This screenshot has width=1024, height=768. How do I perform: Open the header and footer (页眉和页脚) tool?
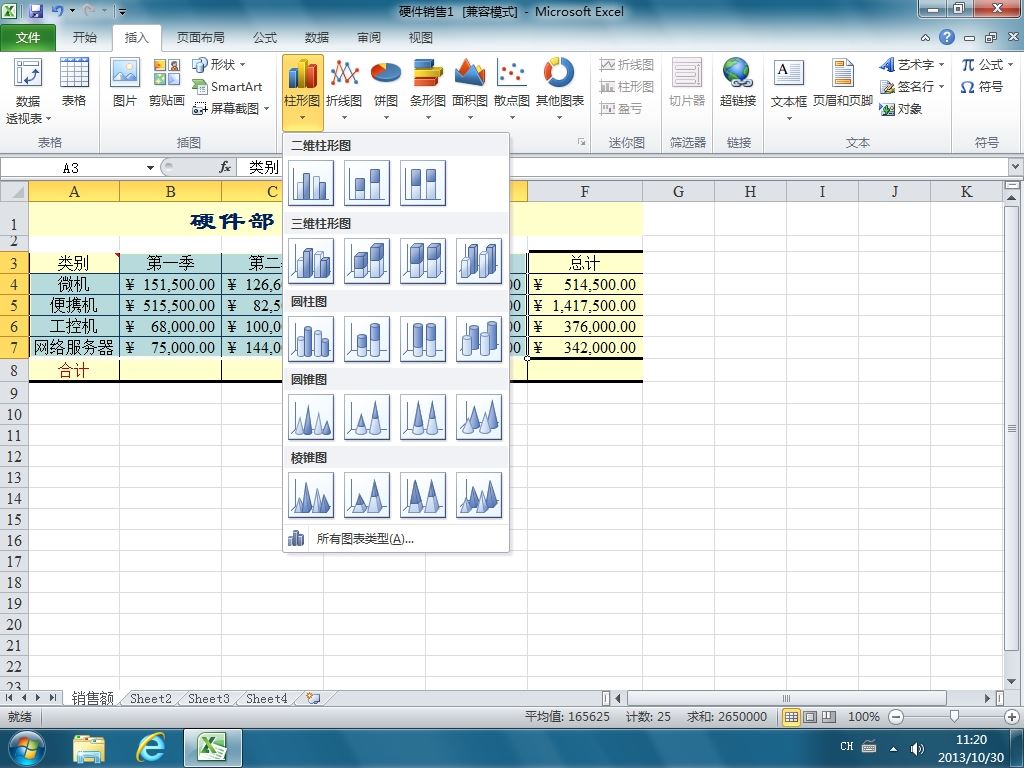tap(842, 83)
